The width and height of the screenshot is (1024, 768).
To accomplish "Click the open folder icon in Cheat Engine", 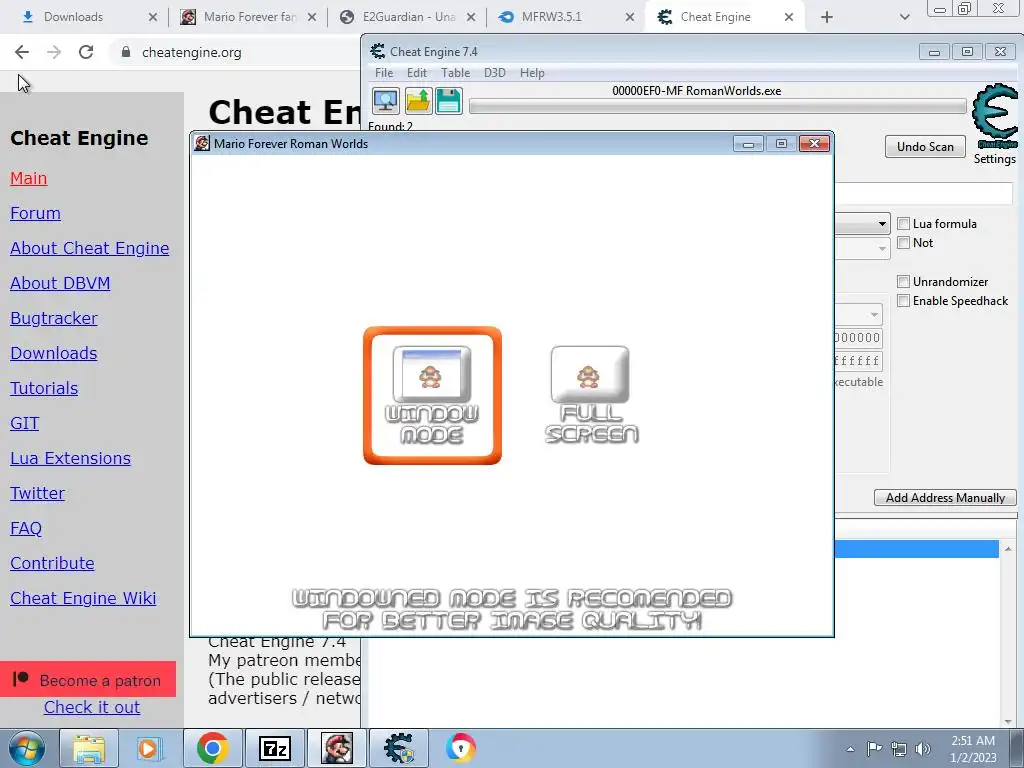I will [x=418, y=101].
